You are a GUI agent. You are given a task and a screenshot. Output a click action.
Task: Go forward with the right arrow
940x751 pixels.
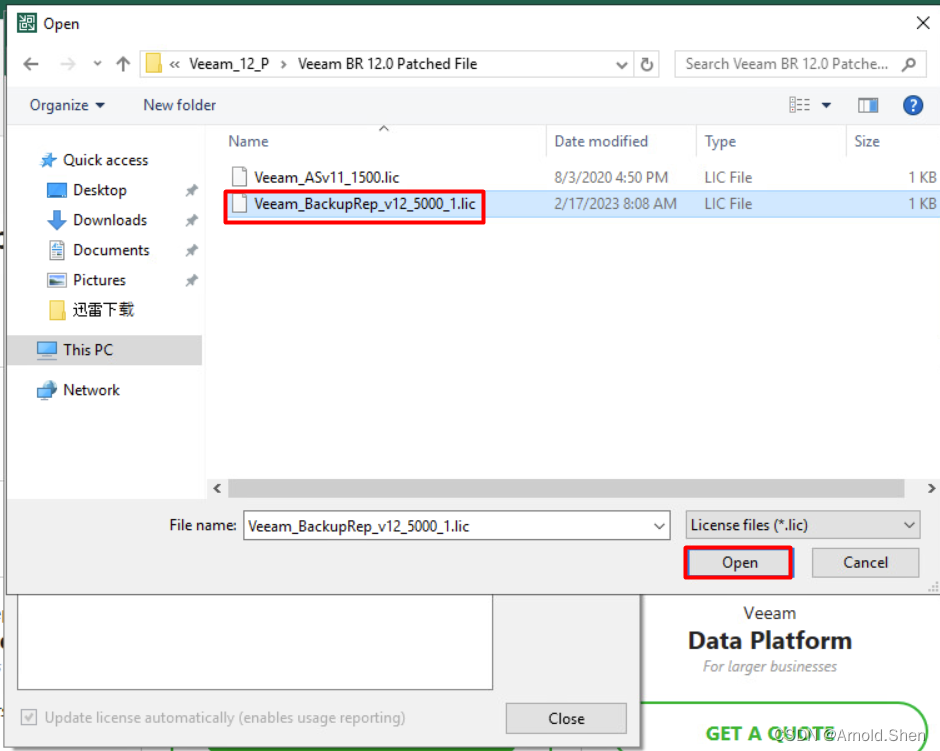click(x=68, y=64)
